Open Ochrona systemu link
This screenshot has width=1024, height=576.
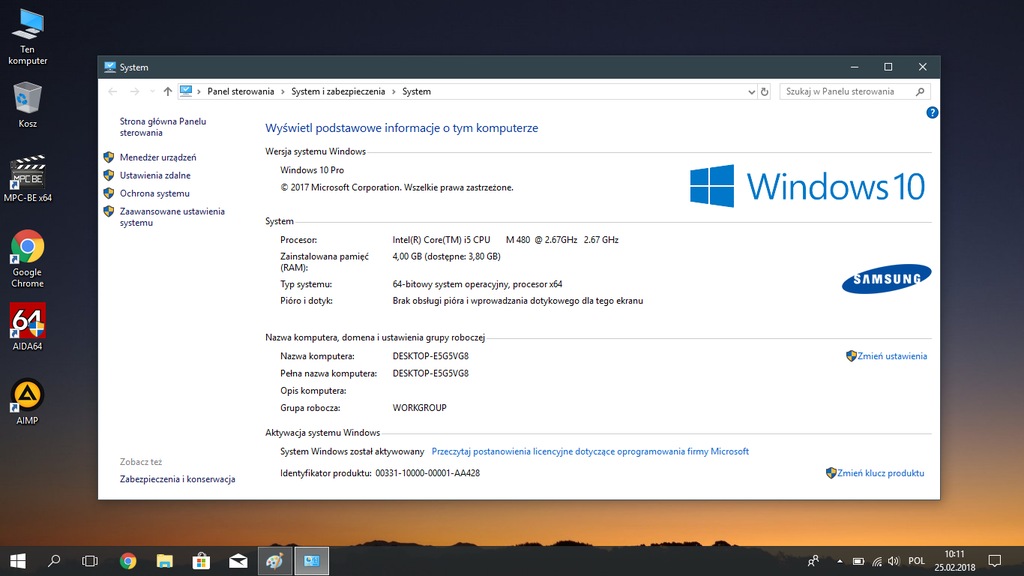tap(155, 193)
